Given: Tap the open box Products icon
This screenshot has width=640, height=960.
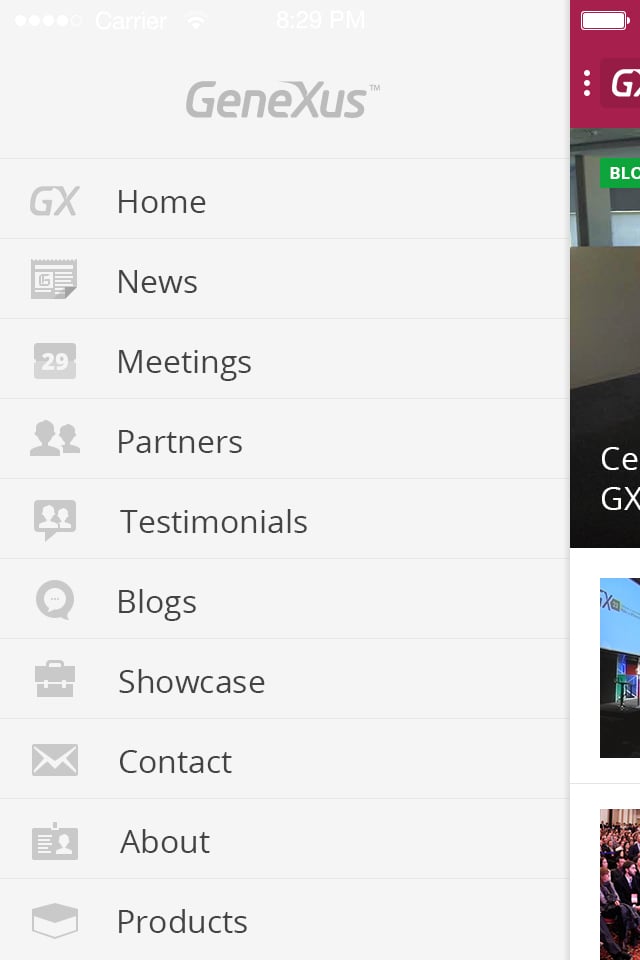Looking at the screenshot, I should tap(55, 920).
